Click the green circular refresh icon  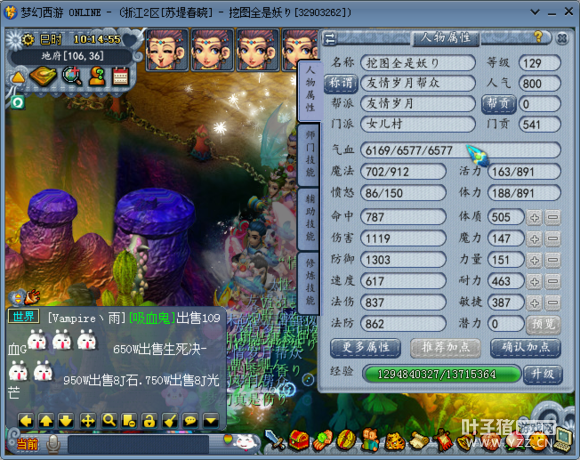[x=18, y=102]
